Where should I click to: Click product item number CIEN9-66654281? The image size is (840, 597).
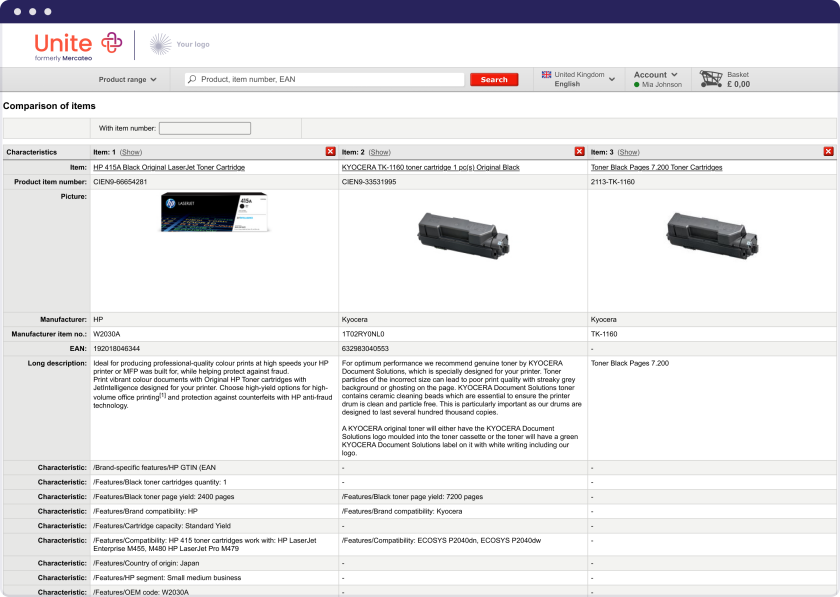[x=120, y=182]
